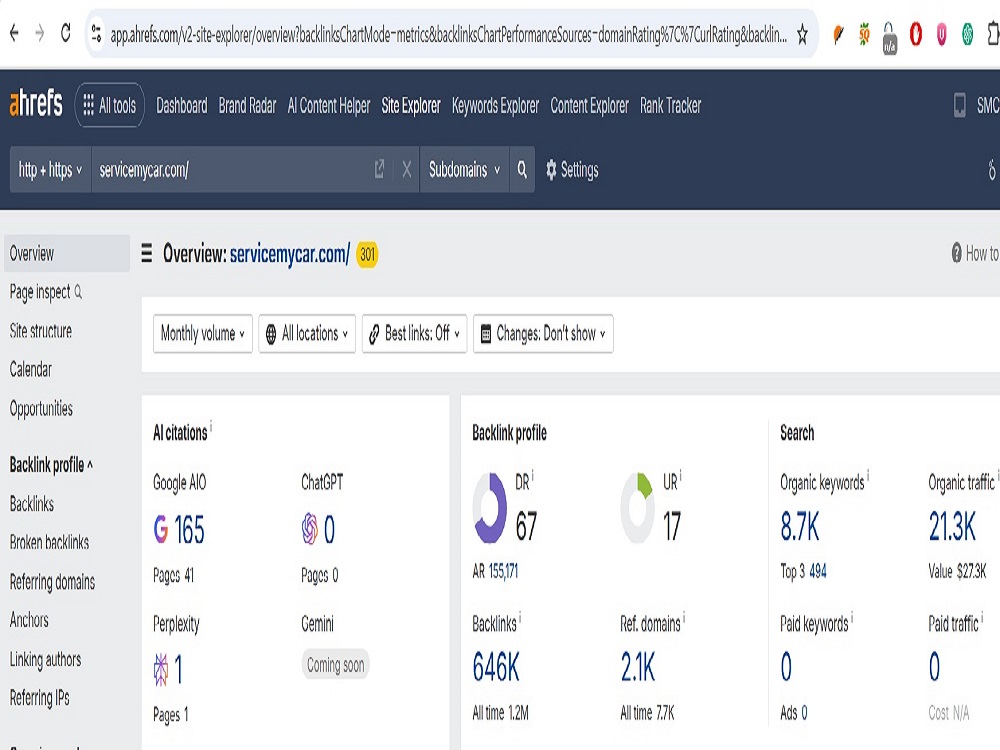The height and width of the screenshot is (750, 1000).
Task: Open the Subdomains mode dropdown
Action: coord(464,169)
